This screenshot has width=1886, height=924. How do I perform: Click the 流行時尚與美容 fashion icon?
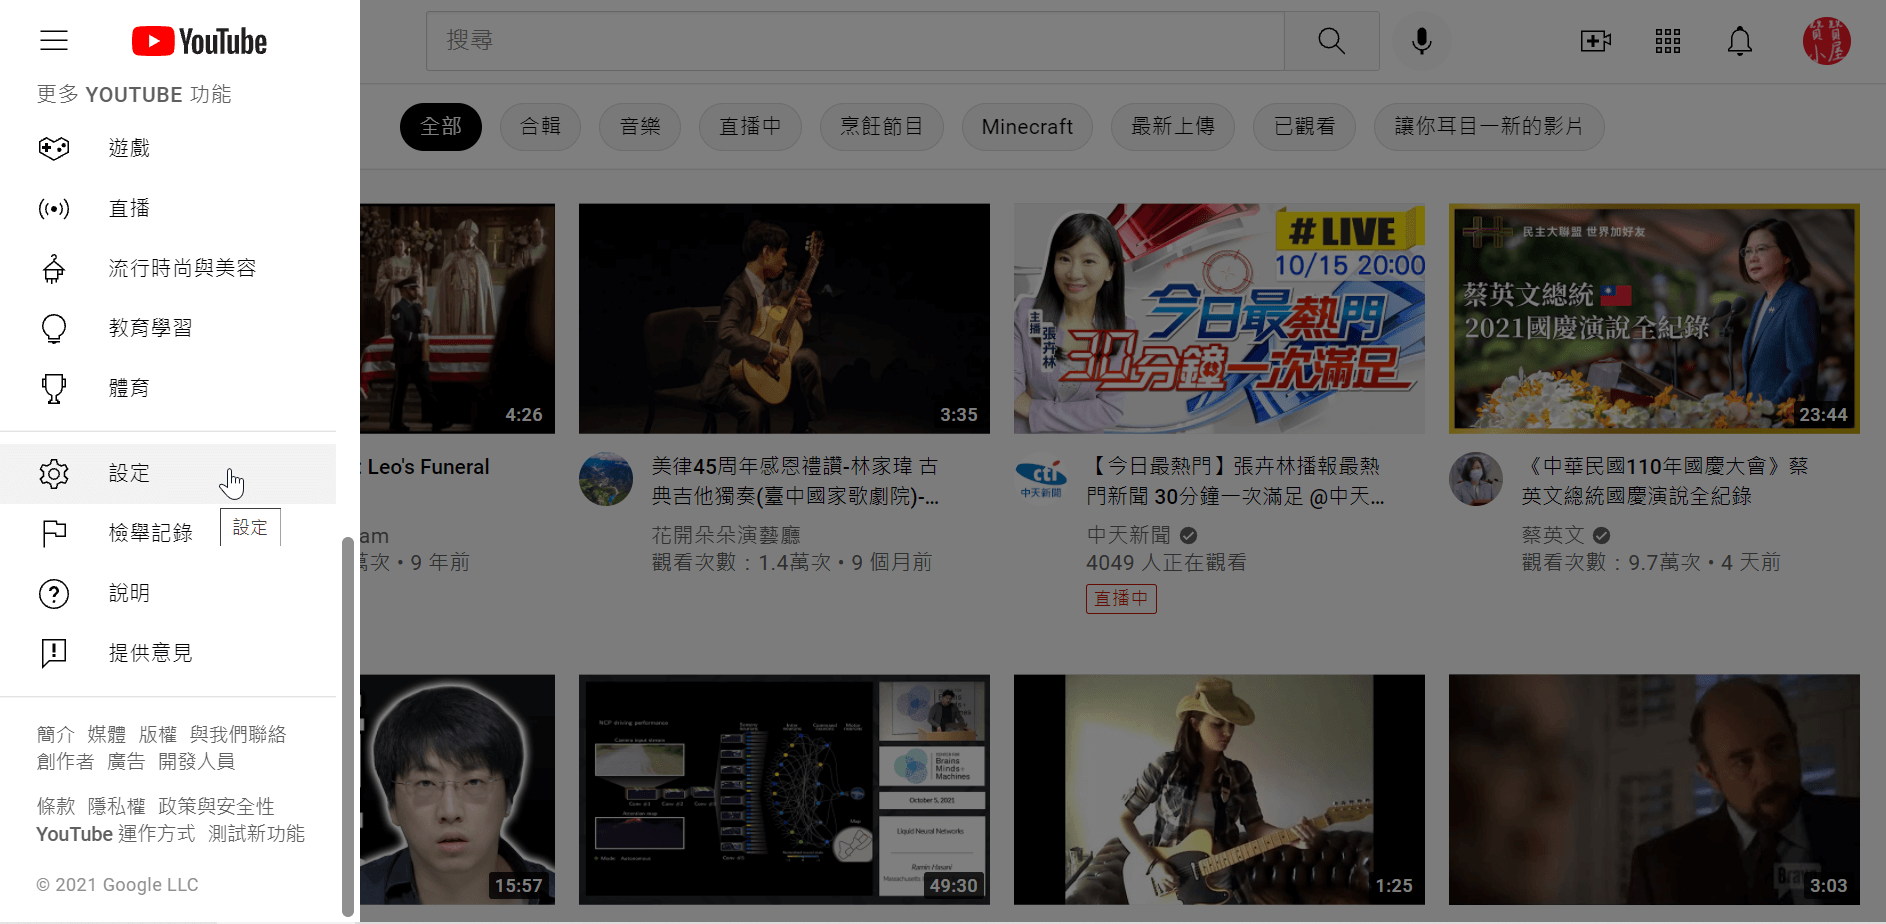[x=54, y=268]
